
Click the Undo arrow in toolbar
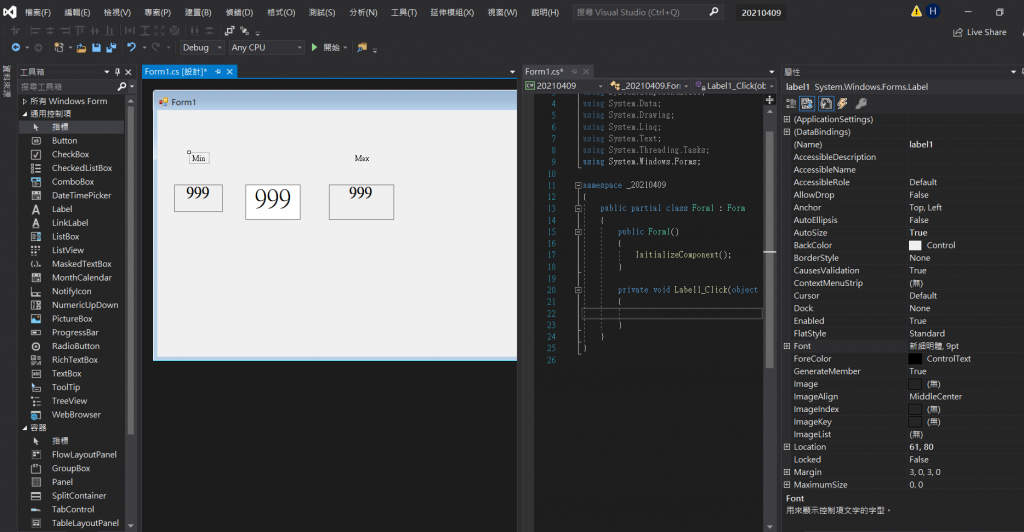tap(131, 48)
